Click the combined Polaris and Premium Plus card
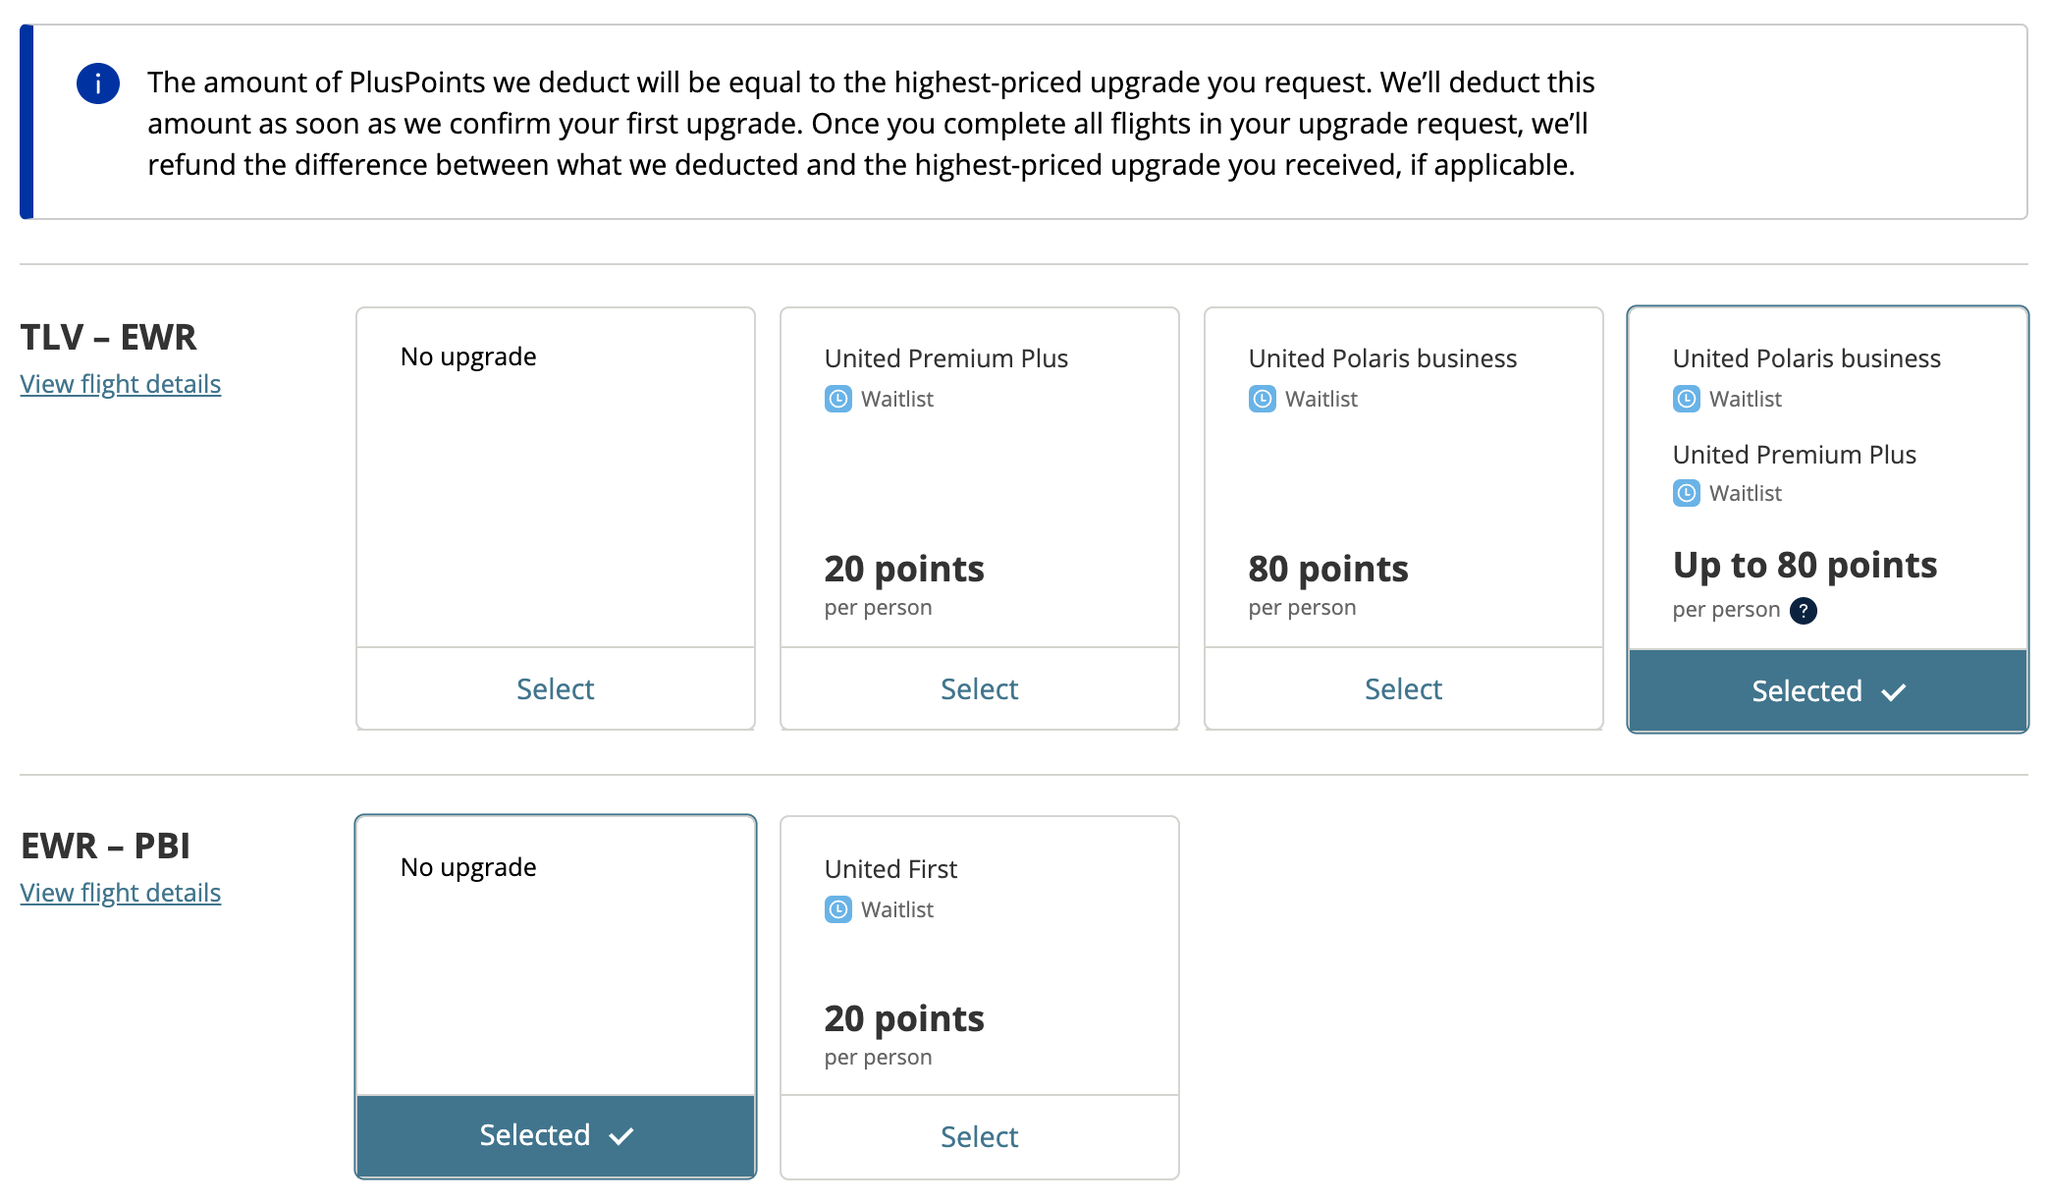2048x1204 pixels. [x=1826, y=470]
